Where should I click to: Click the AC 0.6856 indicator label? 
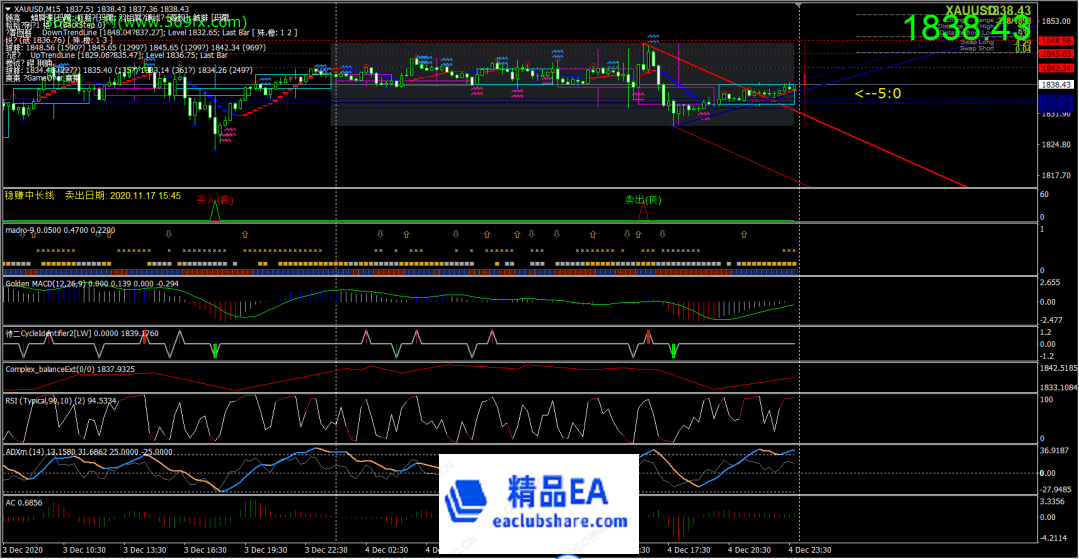tap(27, 502)
